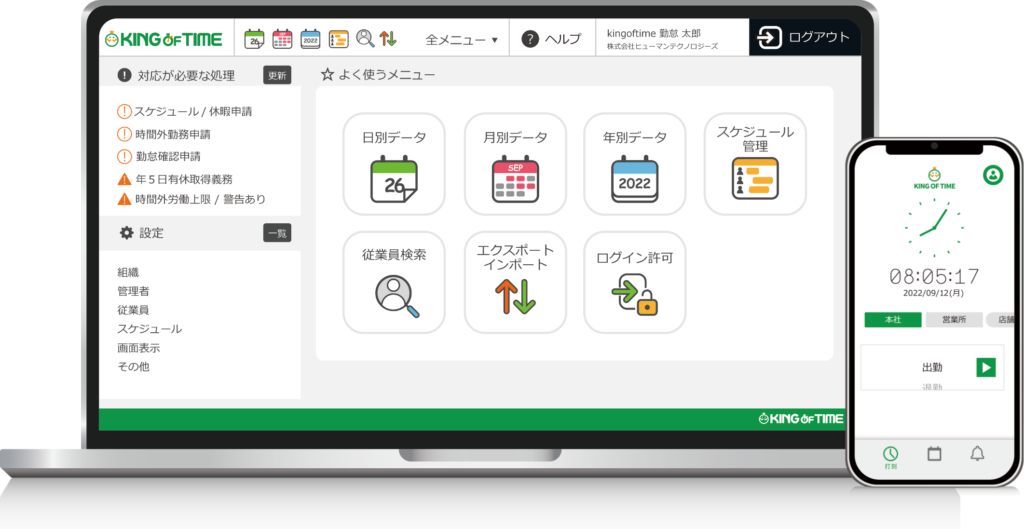Expand the 全メニュー dropdown

pyautogui.click(x=461, y=40)
